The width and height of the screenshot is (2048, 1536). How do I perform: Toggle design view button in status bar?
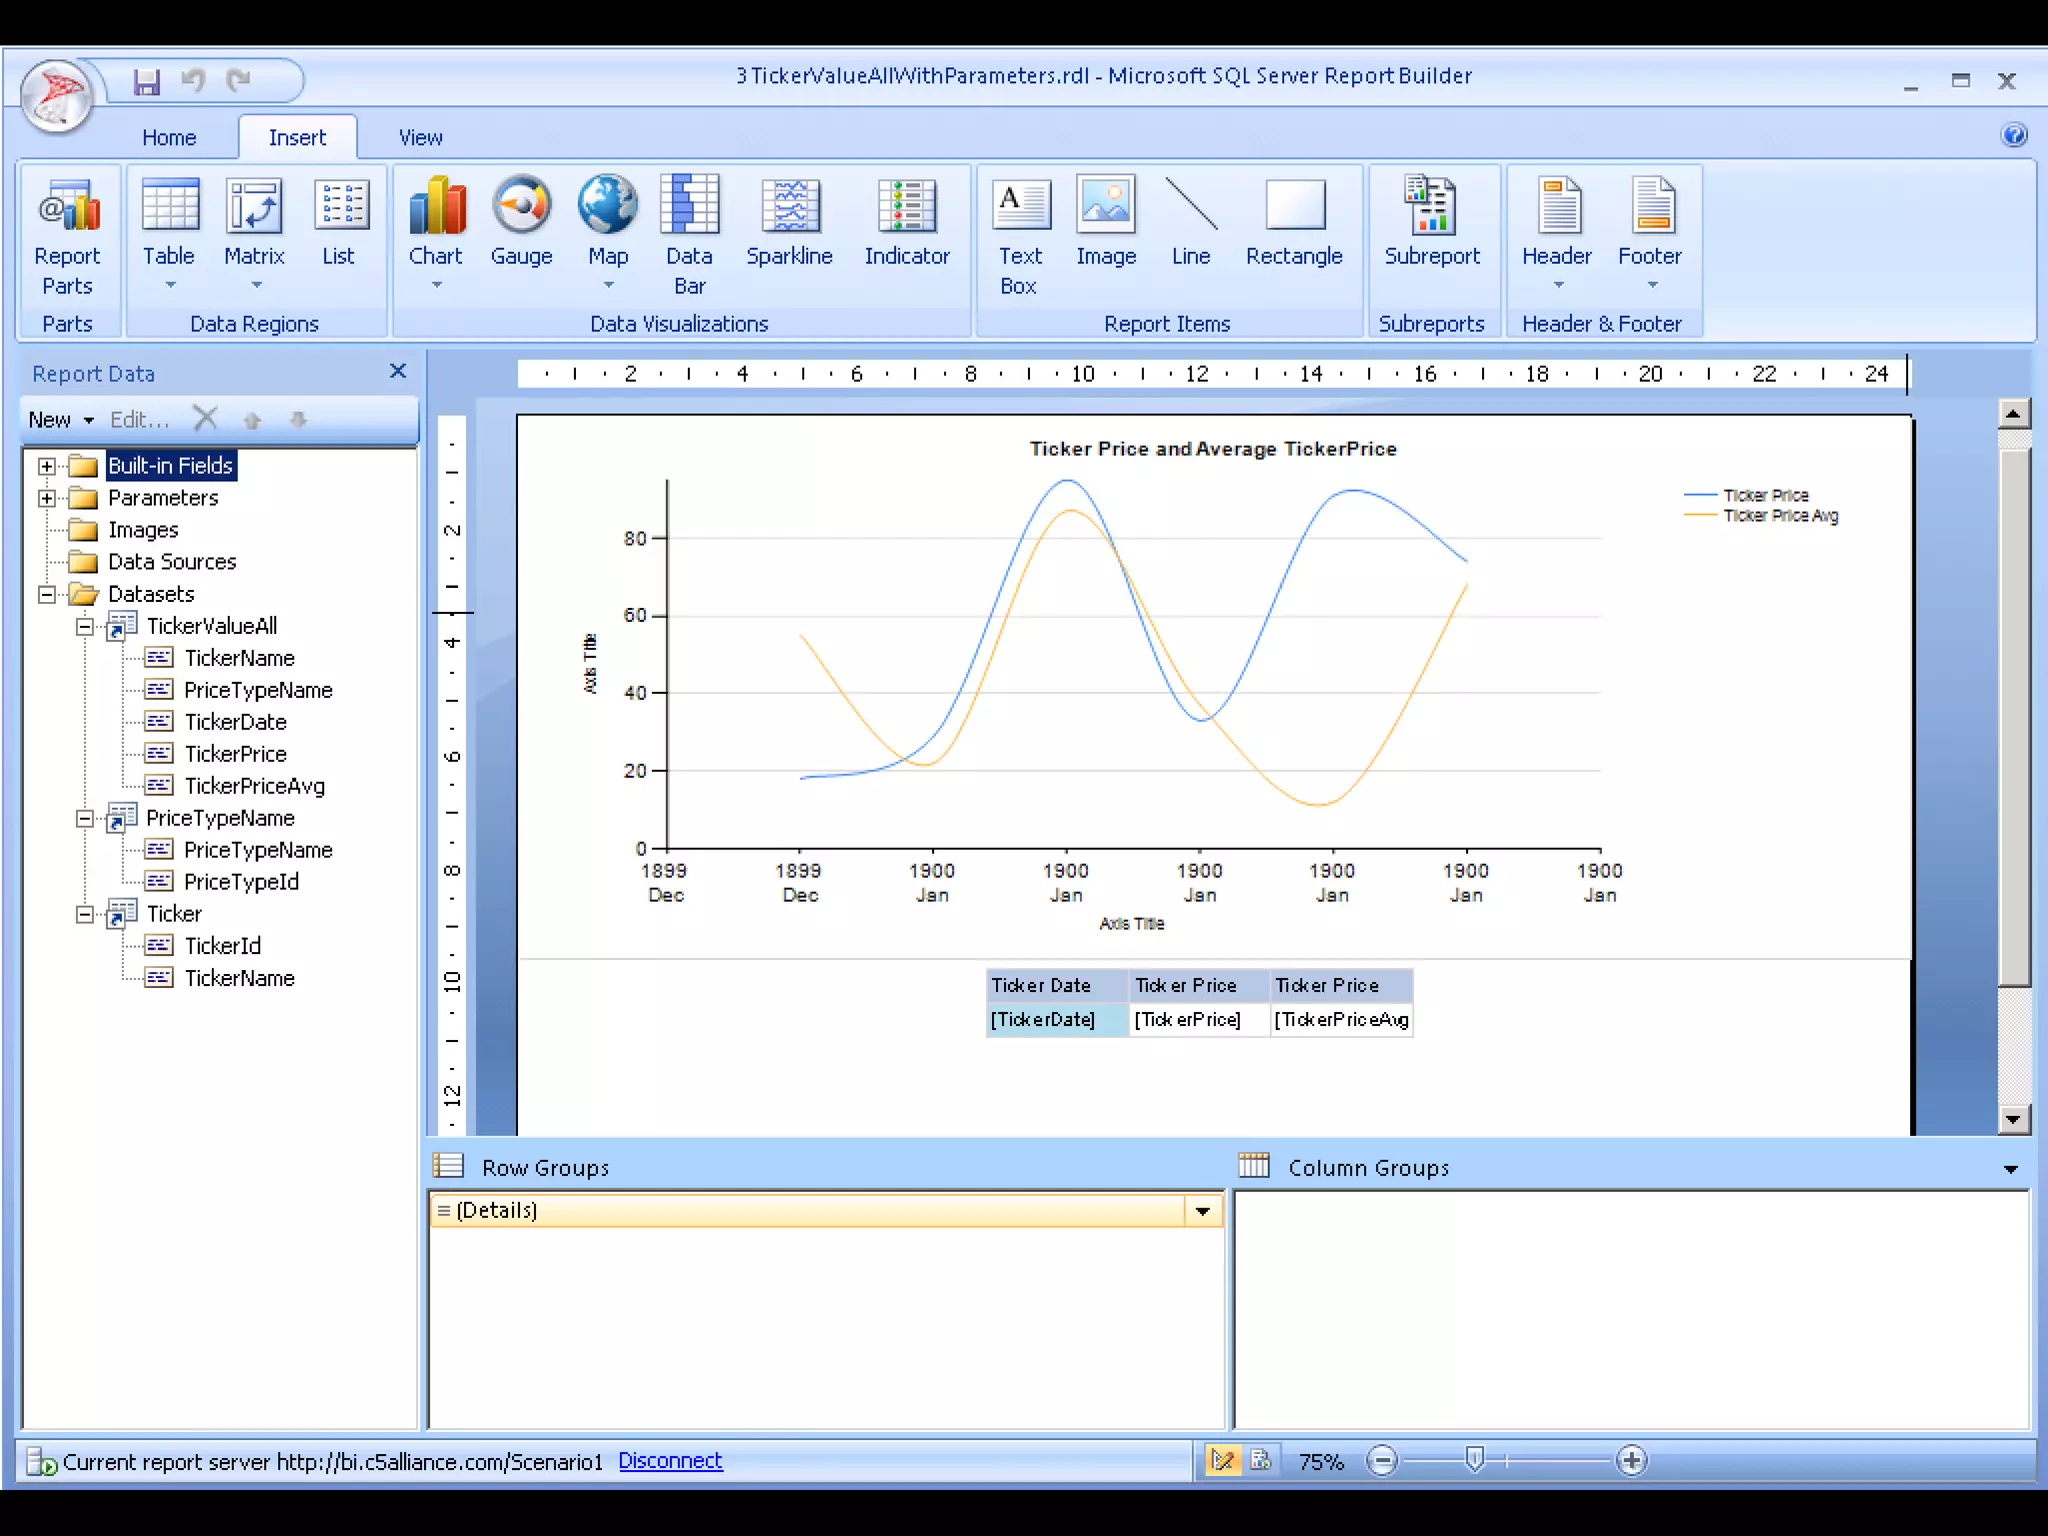point(1222,1461)
